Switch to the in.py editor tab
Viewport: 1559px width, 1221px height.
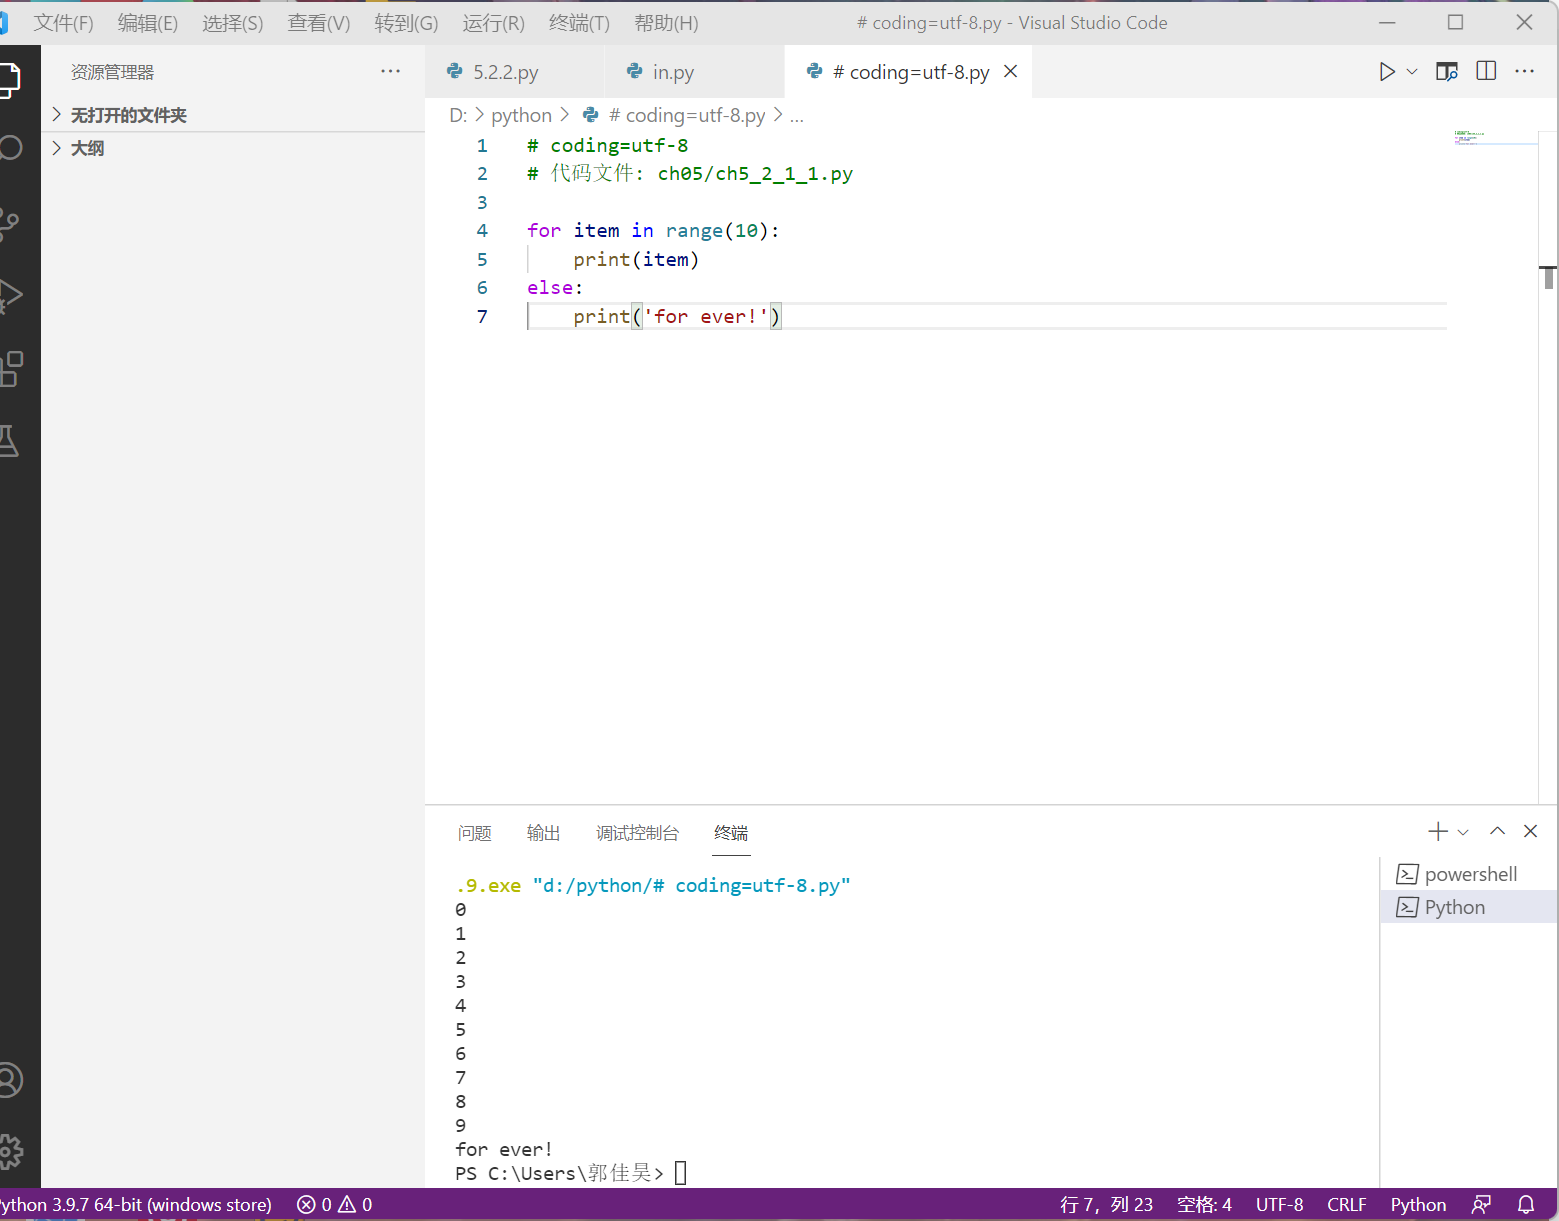pyautogui.click(x=694, y=72)
